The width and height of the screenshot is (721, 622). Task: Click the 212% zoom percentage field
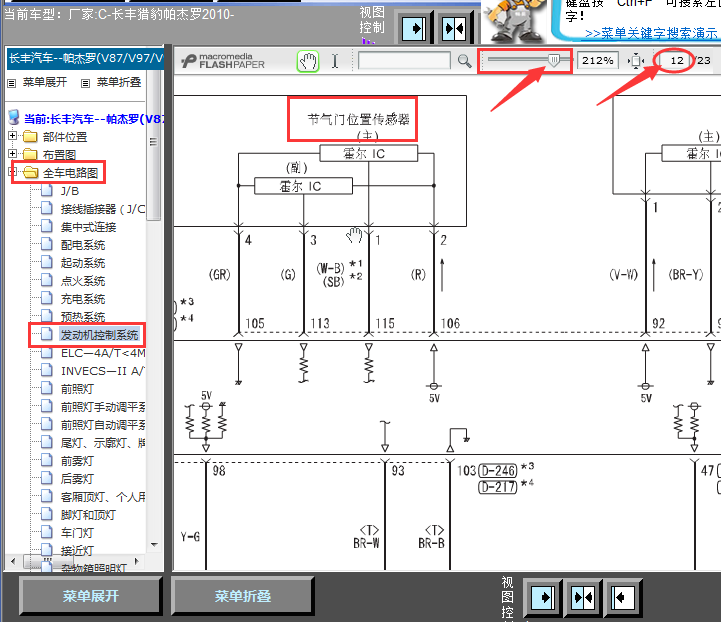597,61
